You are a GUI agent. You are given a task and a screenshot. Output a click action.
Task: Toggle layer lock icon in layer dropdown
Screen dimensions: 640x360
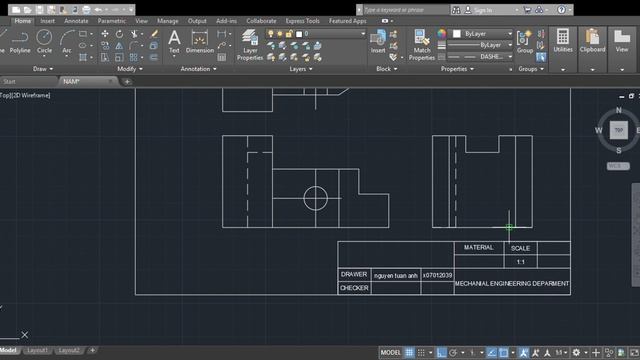pos(289,34)
